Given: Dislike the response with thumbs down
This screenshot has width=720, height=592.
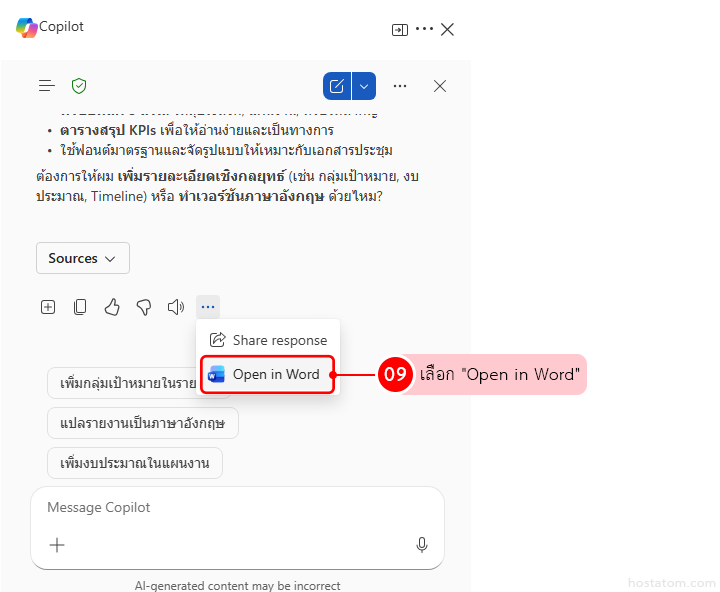Looking at the screenshot, I should [x=144, y=307].
